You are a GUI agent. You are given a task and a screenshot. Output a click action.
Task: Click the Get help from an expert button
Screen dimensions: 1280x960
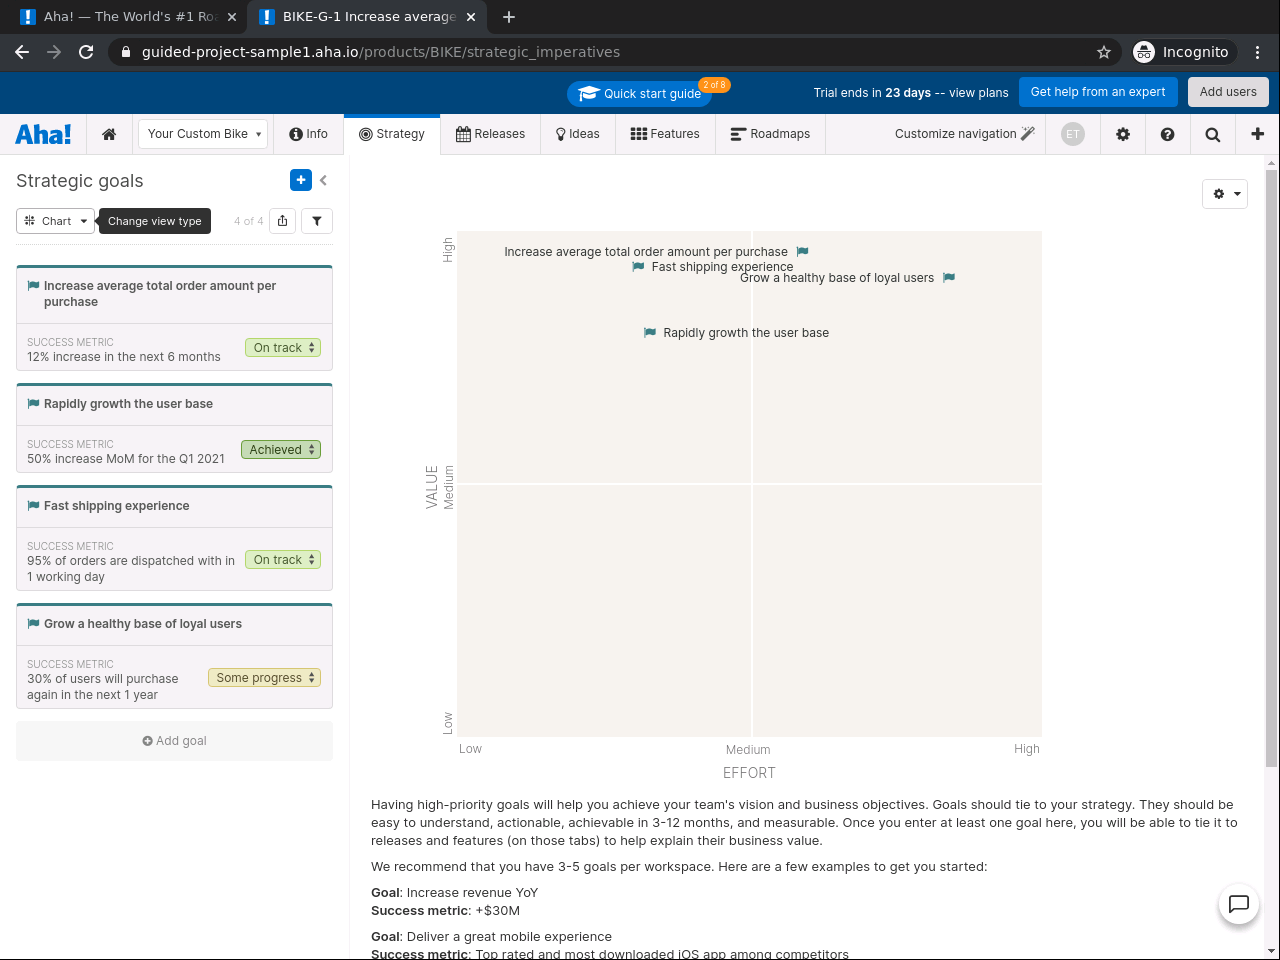coord(1098,91)
